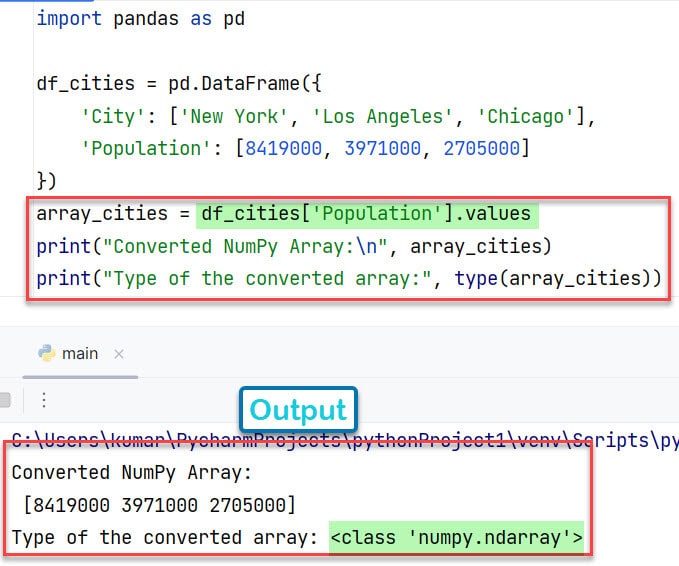Image resolution: width=679 pixels, height=566 pixels.
Task: Open the main run tab
Action: (80, 354)
